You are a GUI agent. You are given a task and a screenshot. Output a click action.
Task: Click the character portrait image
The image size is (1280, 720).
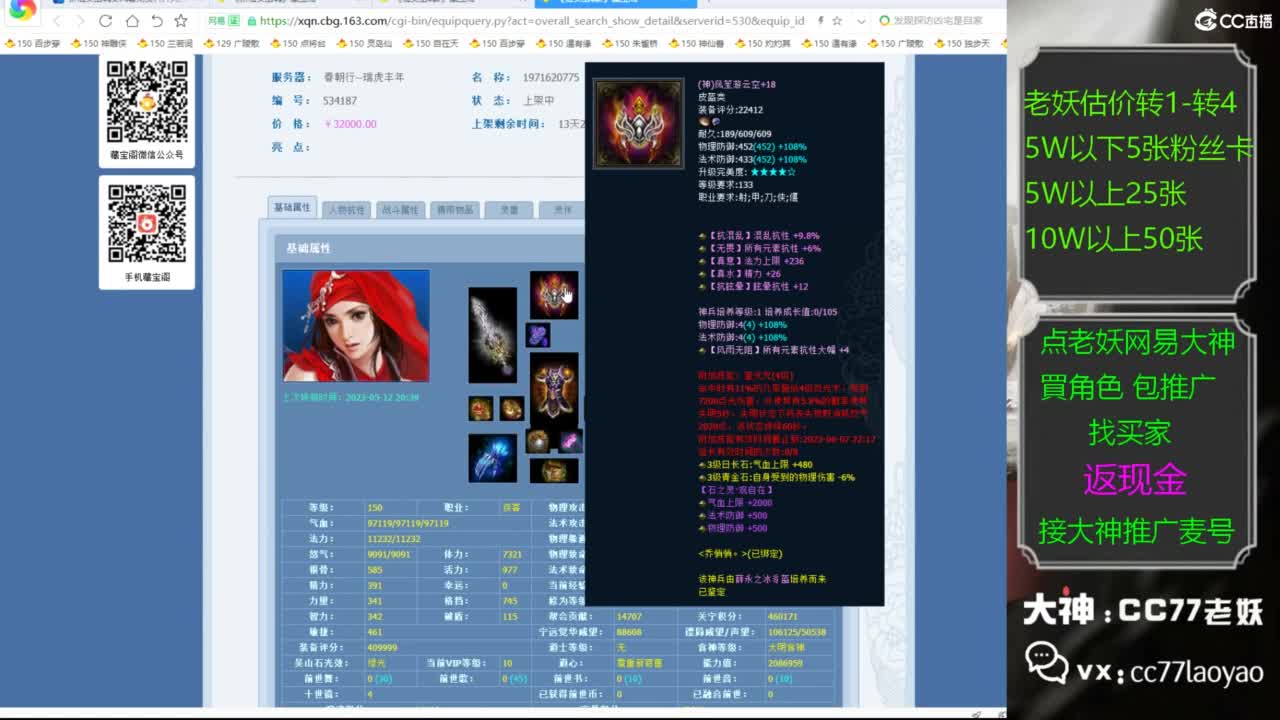[x=356, y=326]
